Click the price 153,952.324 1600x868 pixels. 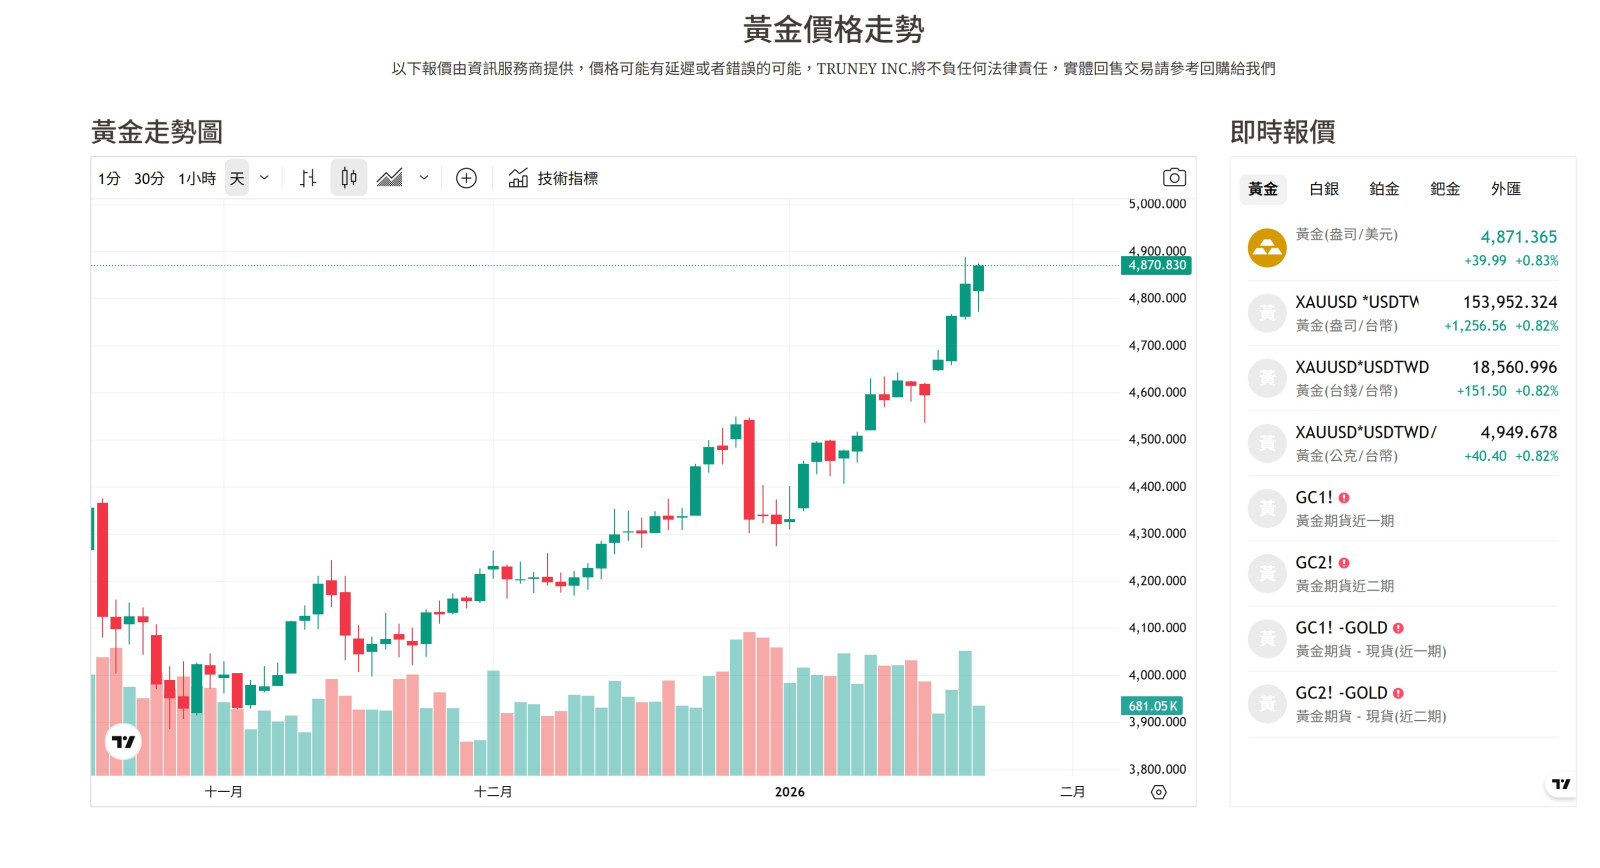[x=1510, y=302]
